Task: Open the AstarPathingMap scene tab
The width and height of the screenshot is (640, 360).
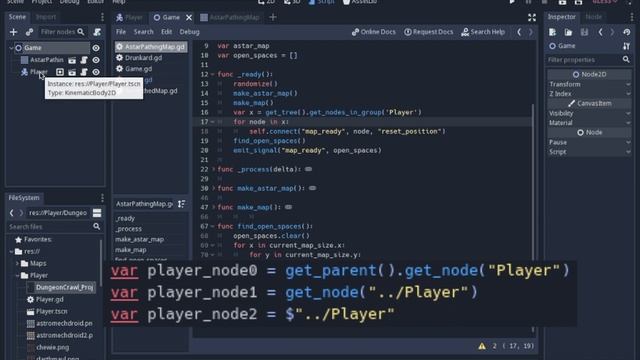Action: [230, 17]
